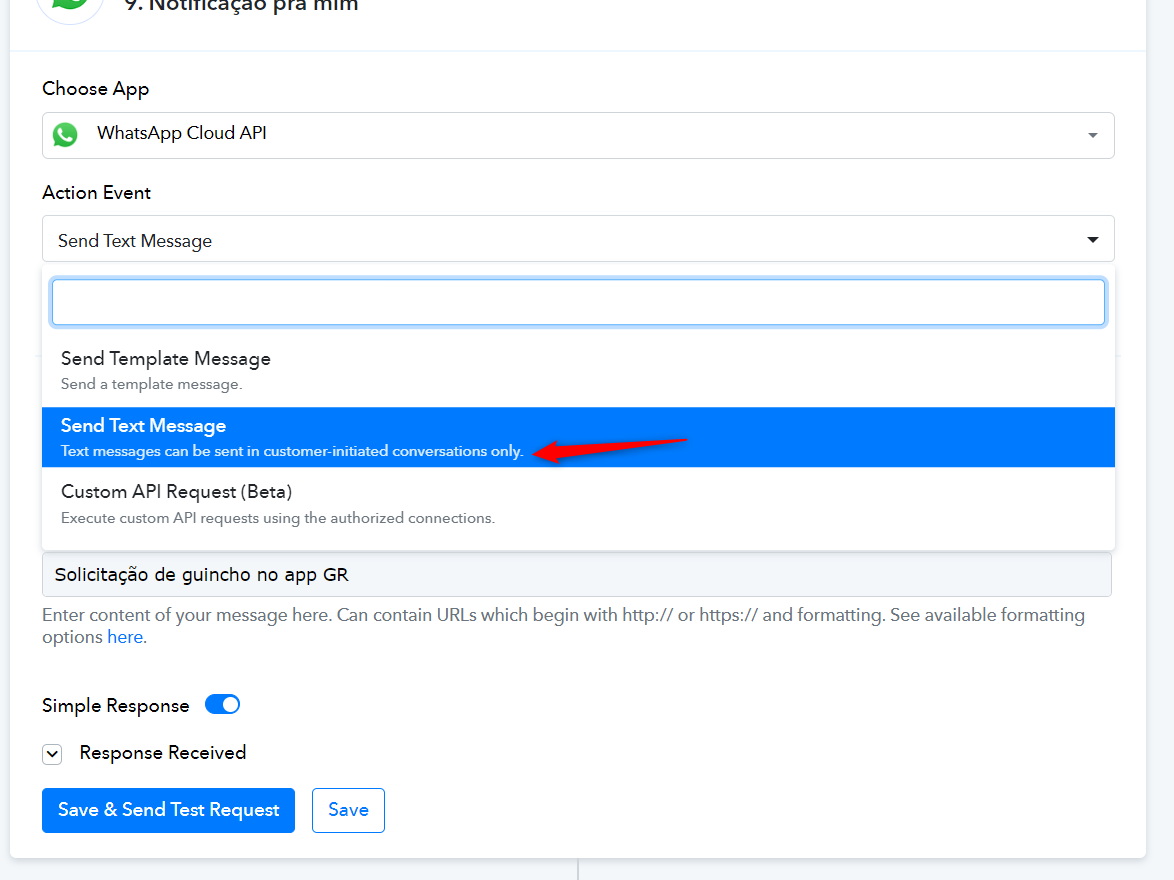Click the Save button
The height and width of the screenshot is (880, 1174).
348,810
